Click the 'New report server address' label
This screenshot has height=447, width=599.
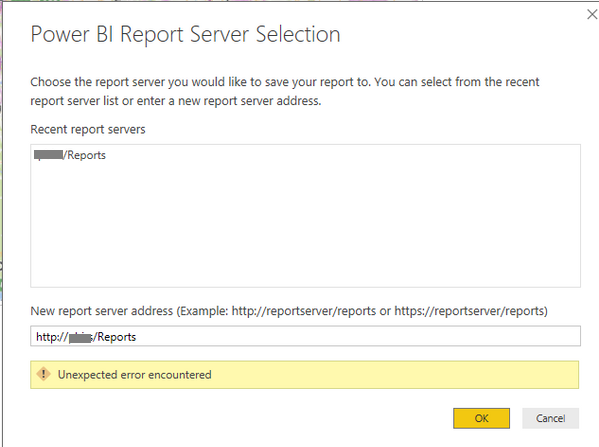[x=289, y=311]
